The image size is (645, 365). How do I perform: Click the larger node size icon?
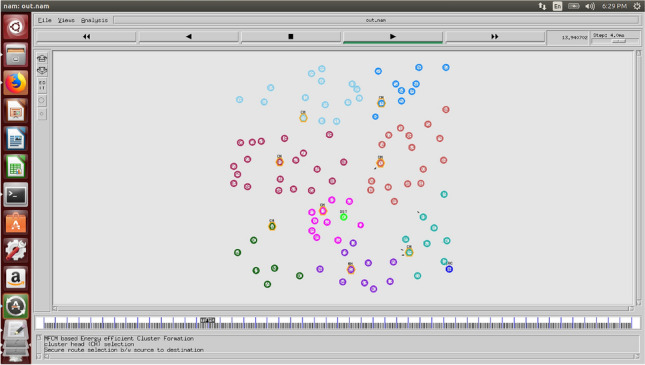point(42,100)
